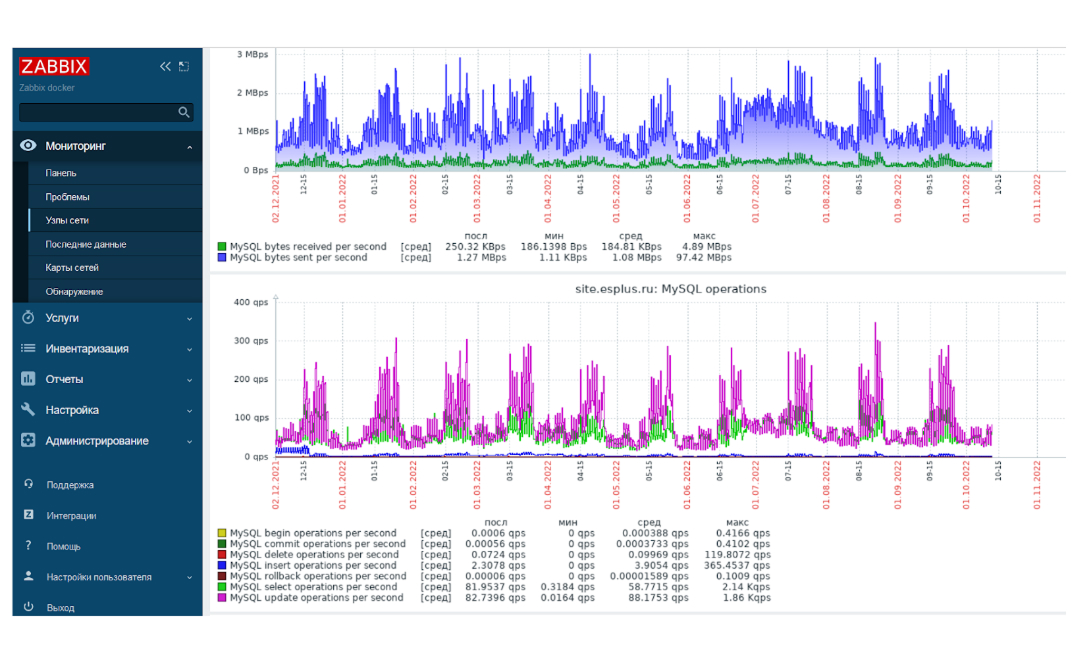
Task: Click the list icon for Инвентаризация
Action: 28,348
